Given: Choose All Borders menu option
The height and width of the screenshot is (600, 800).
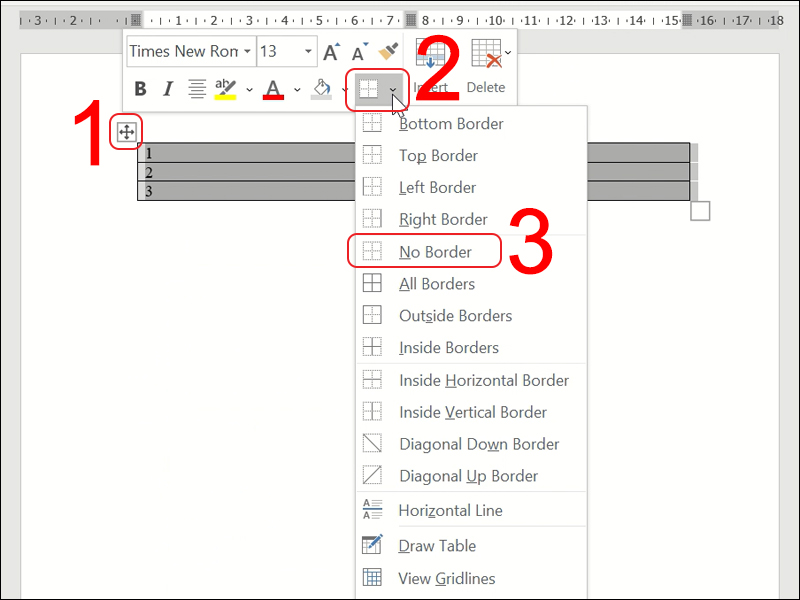Looking at the screenshot, I should point(437,284).
